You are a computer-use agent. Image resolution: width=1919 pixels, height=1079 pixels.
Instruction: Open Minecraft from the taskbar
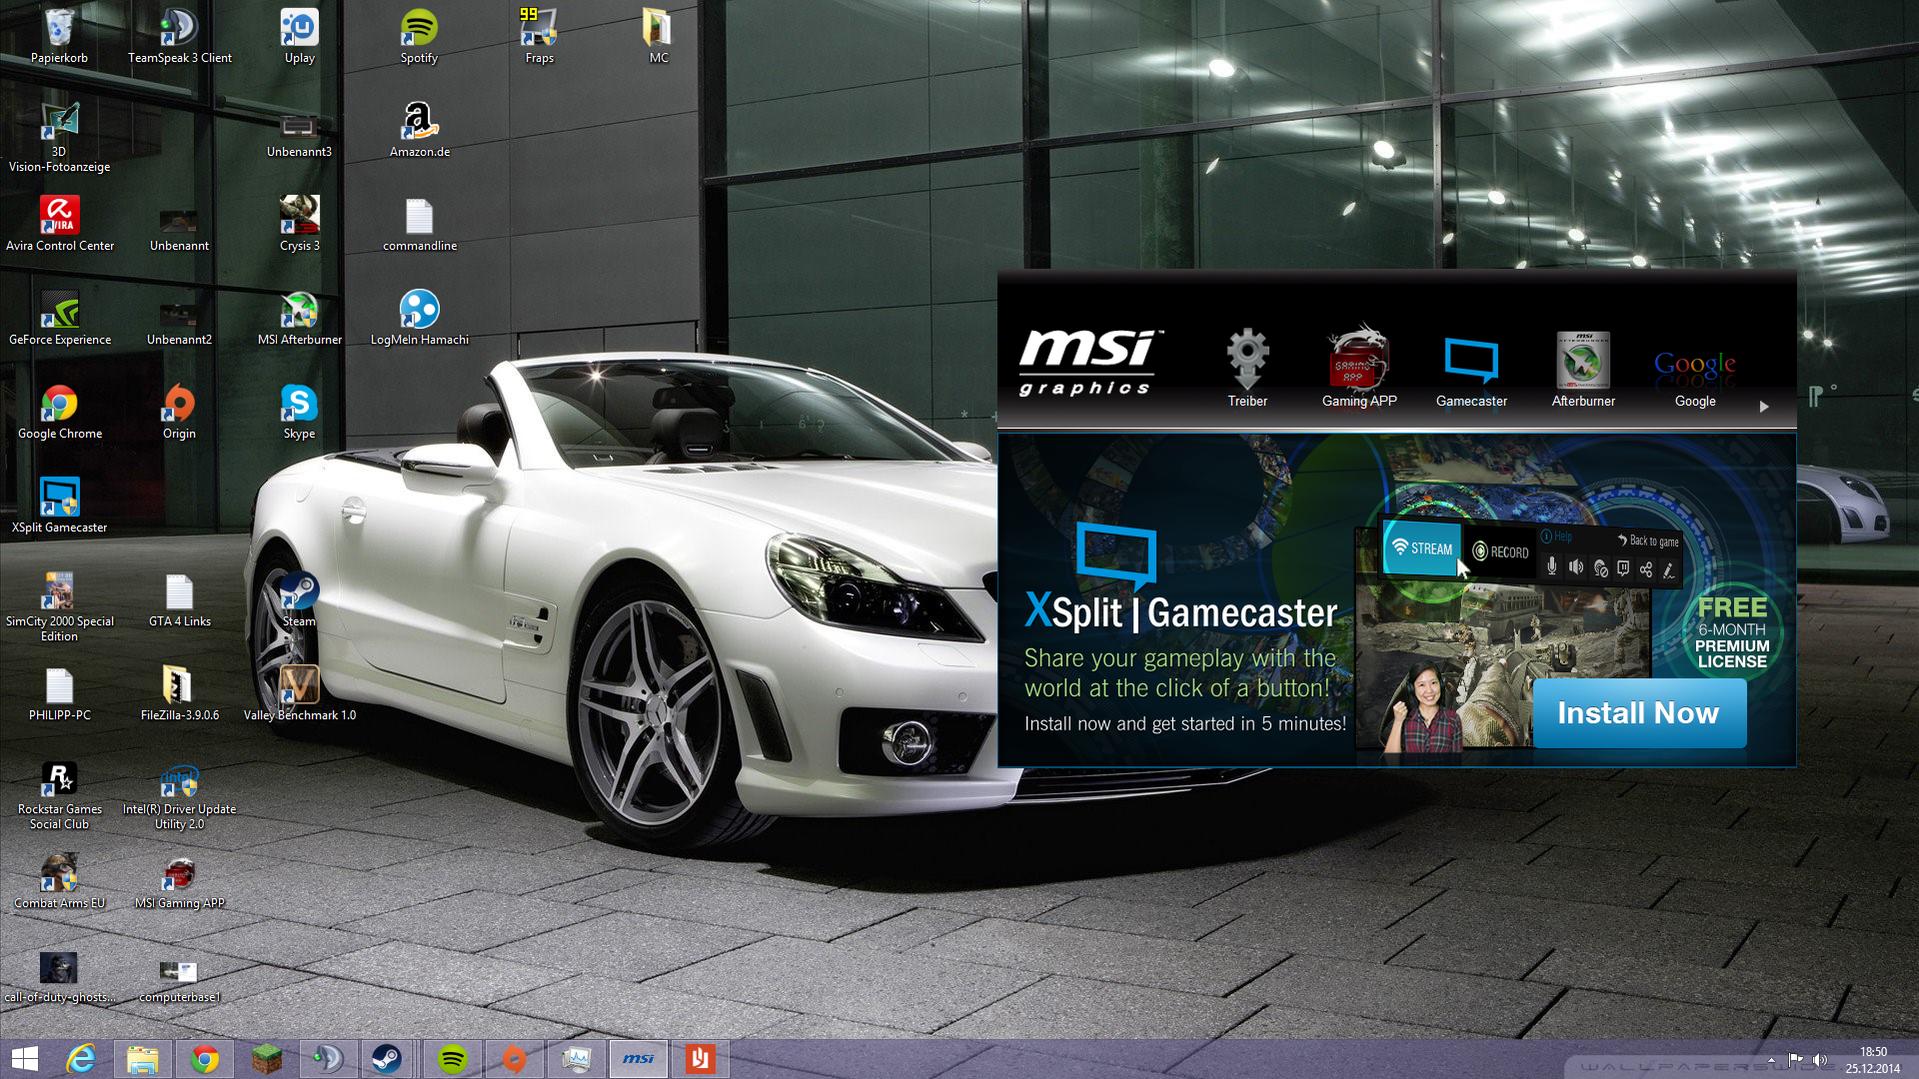point(267,1059)
